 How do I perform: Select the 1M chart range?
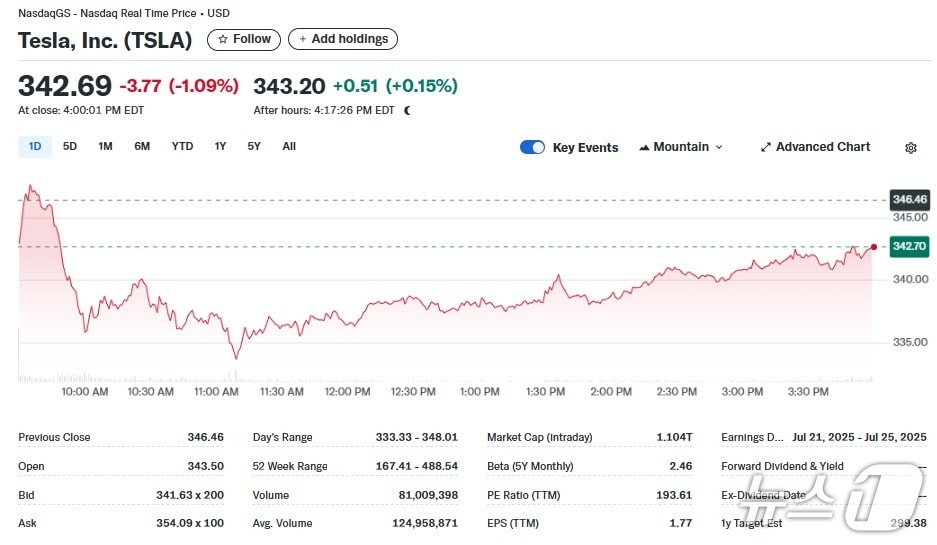pos(105,147)
